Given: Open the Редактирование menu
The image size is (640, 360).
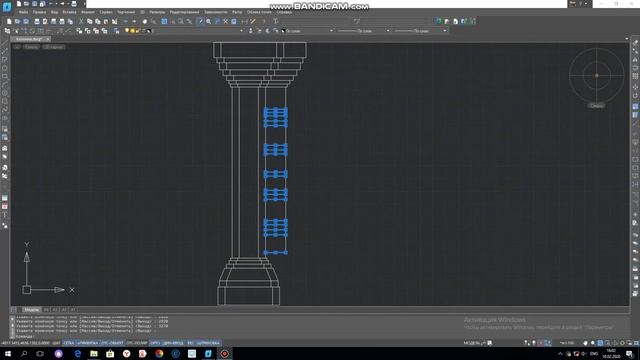Looking at the screenshot, I should [184, 12].
